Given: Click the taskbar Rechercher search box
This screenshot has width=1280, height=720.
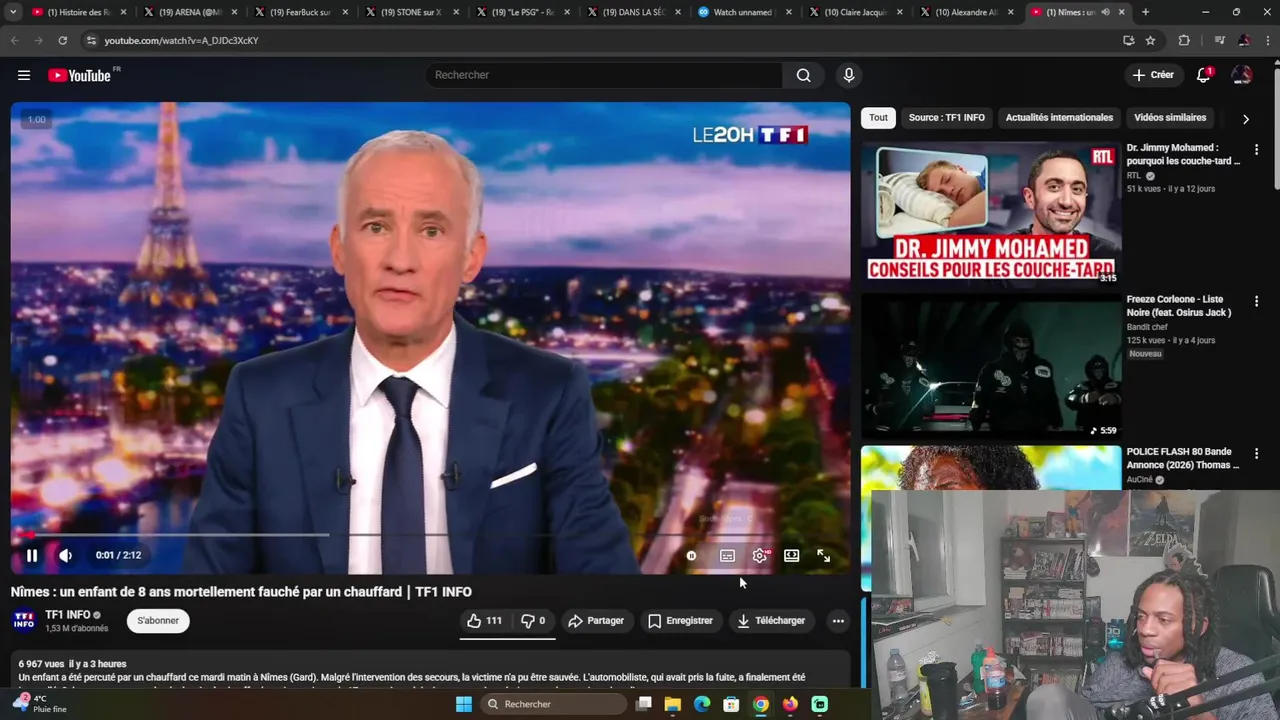Looking at the screenshot, I should point(554,704).
